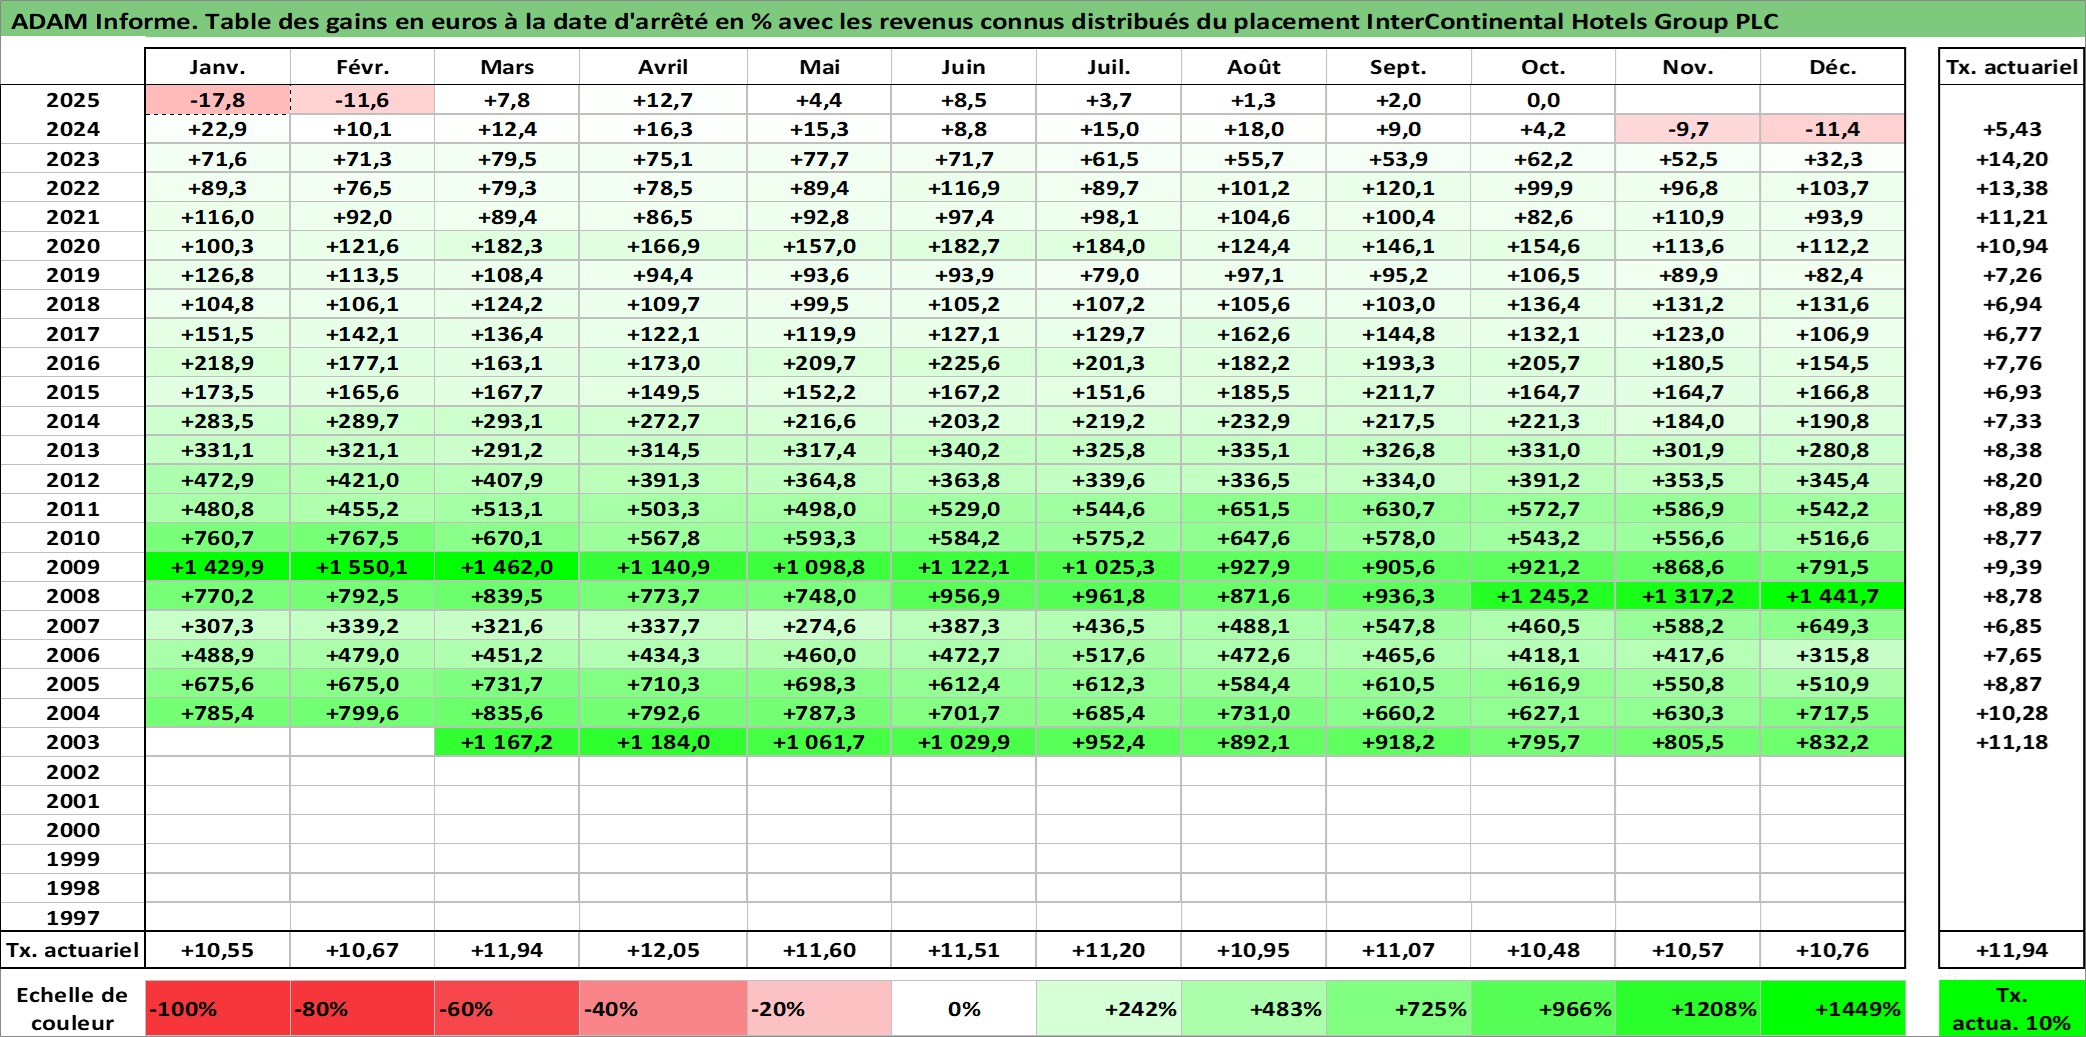
Task: Click the 'Tx. actua. 10%' green cell
Action: click(x=2012, y=1008)
